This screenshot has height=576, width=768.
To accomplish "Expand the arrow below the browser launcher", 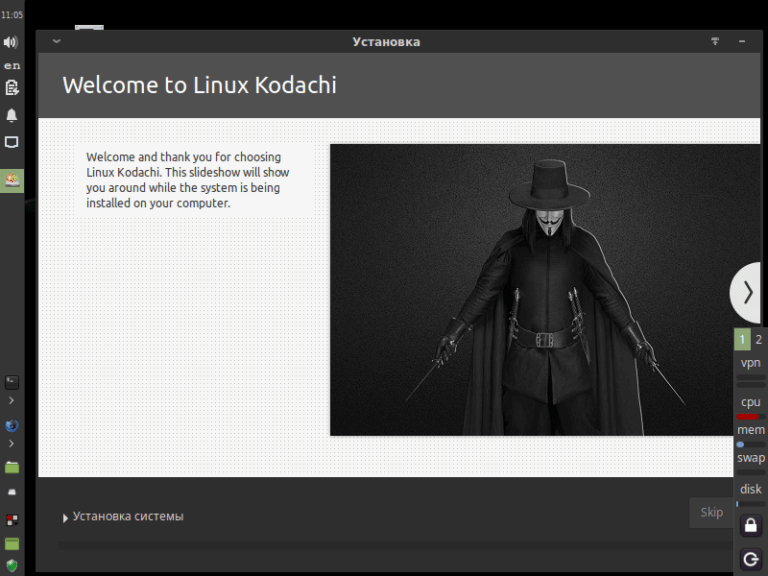I will [x=11, y=444].
